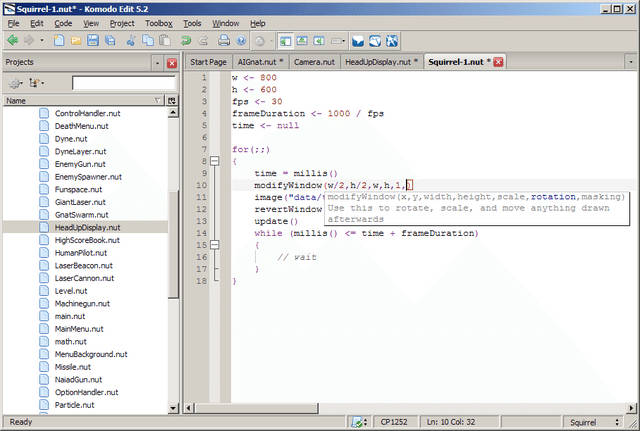
Task: Click the Print toolbar icon
Action: tap(224, 41)
